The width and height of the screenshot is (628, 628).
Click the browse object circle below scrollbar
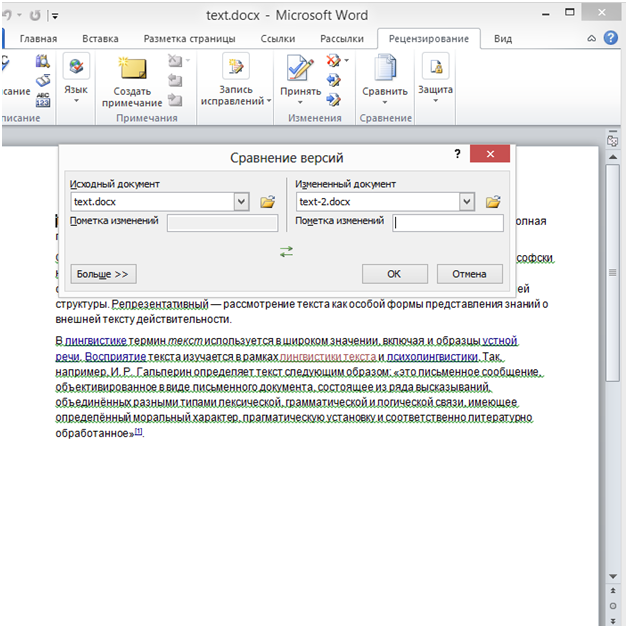[613, 606]
